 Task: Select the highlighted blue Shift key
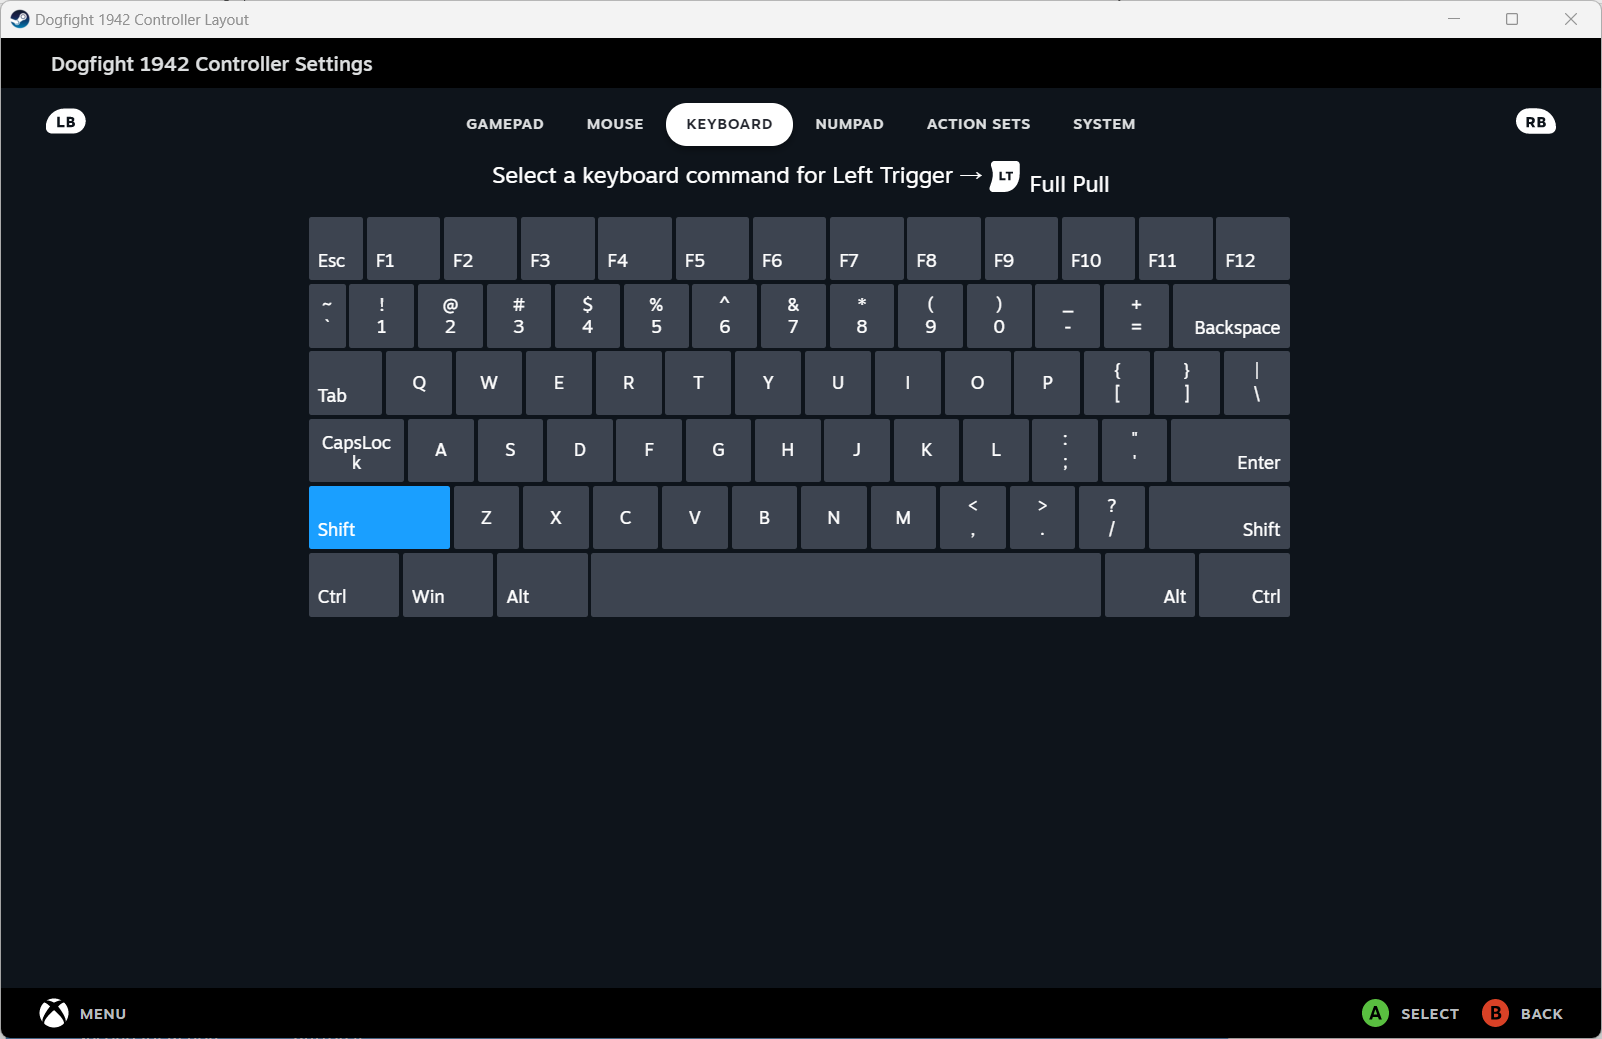[379, 518]
